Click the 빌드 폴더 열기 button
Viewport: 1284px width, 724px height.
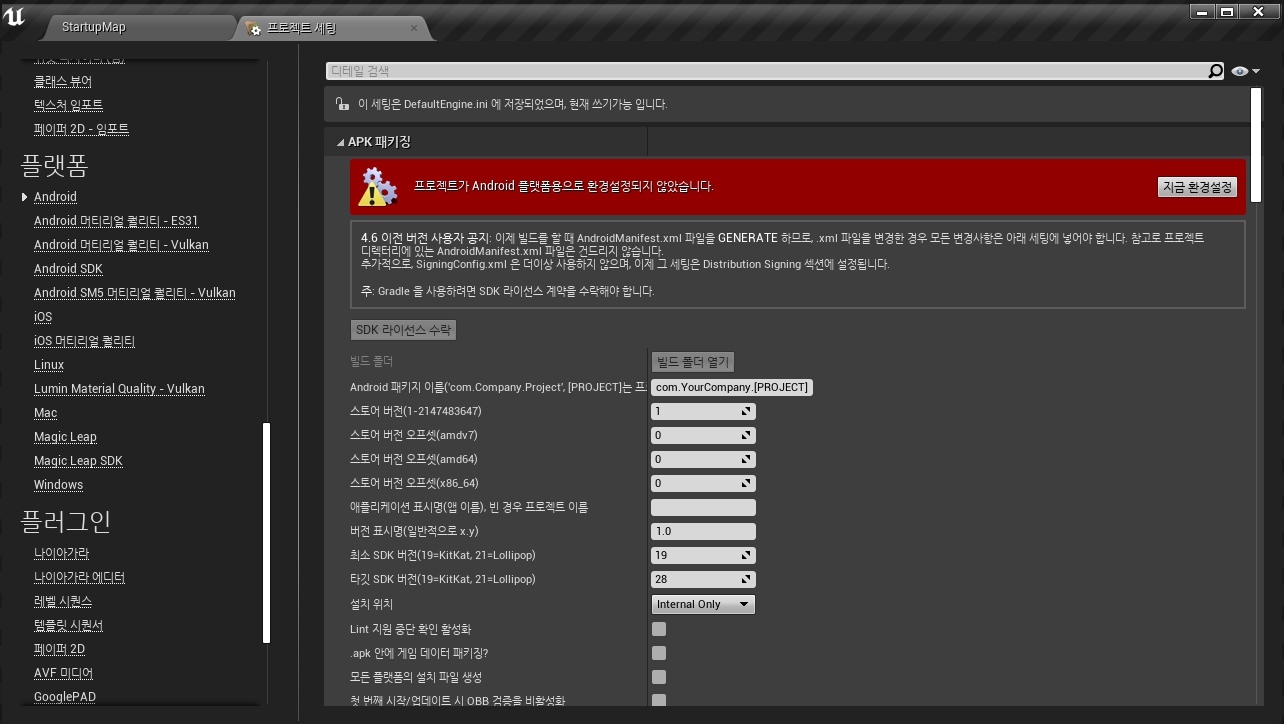(x=693, y=362)
